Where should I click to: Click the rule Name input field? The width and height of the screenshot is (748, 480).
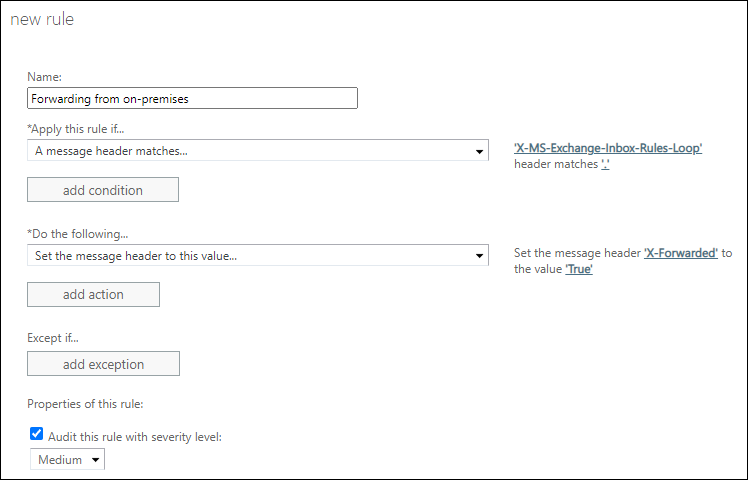click(192, 98)
